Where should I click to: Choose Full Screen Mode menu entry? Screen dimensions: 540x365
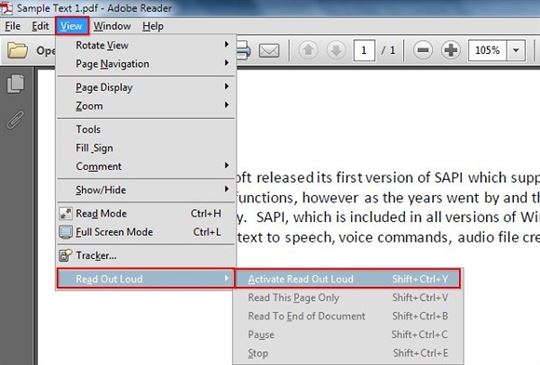(146, 232)
